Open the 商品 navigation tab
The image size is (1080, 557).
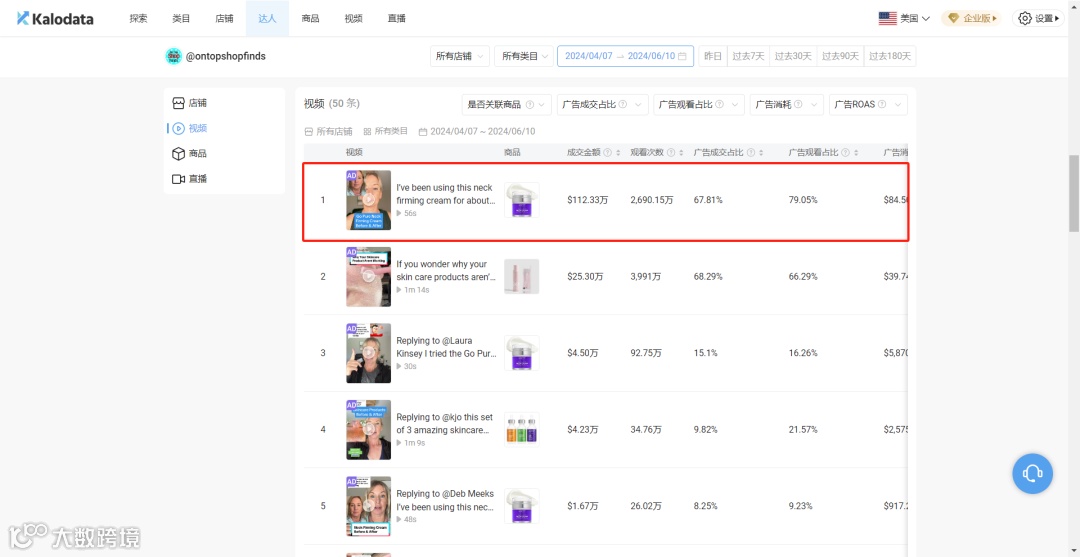311,19
